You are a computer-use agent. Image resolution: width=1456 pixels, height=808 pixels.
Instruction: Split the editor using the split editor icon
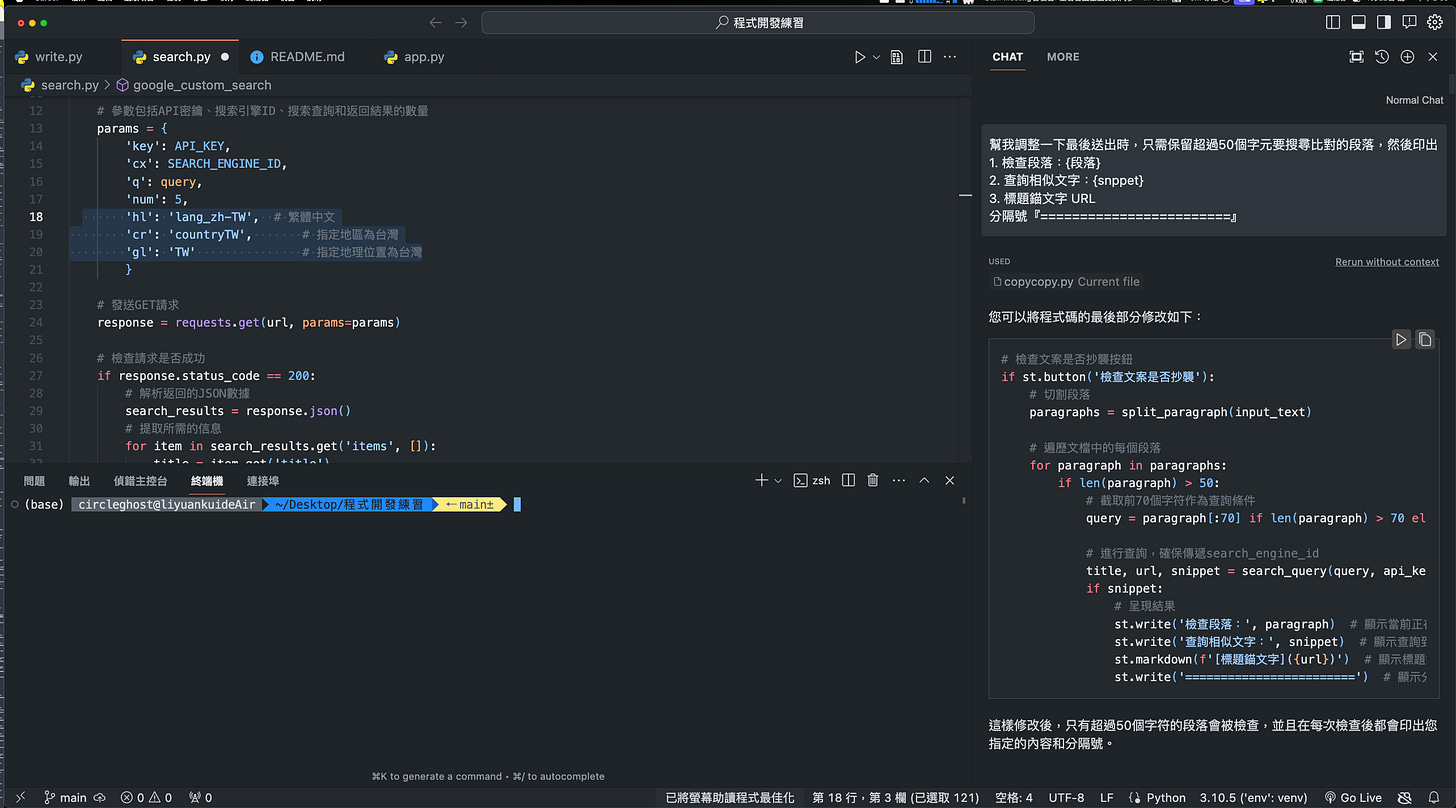pos(923,56)
